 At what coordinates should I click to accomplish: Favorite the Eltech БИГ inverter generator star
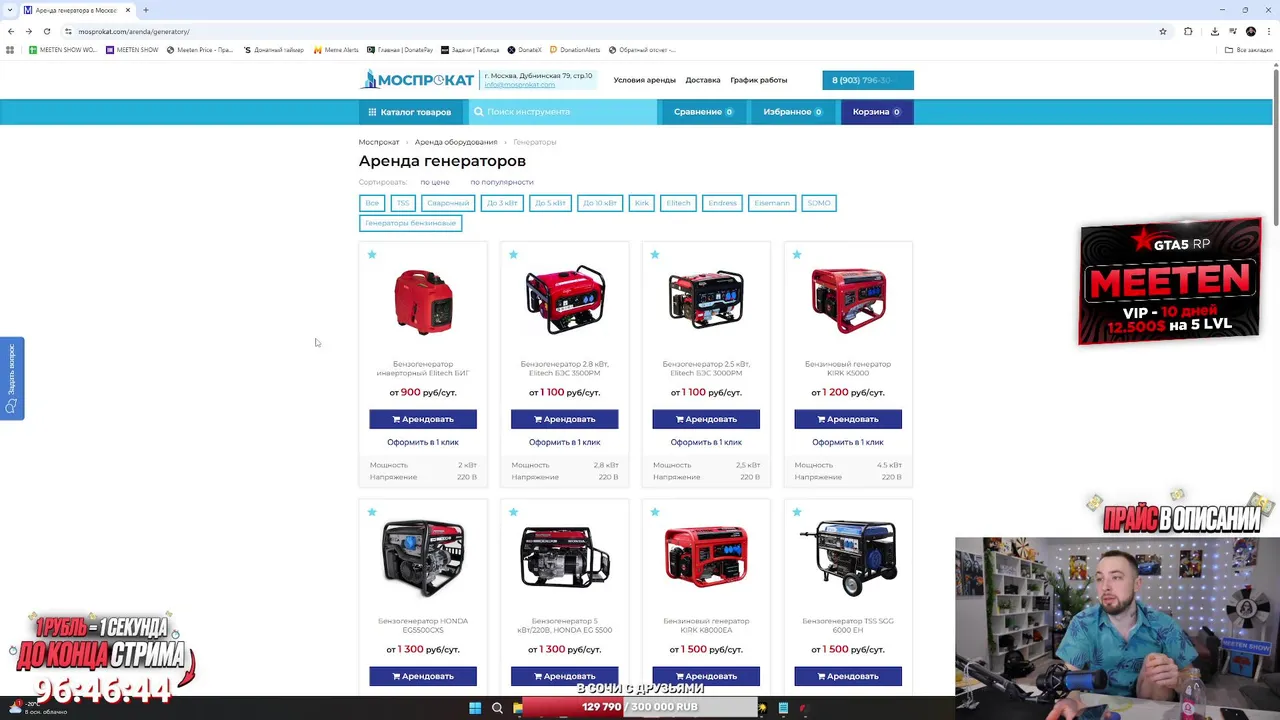pos(372,255)
